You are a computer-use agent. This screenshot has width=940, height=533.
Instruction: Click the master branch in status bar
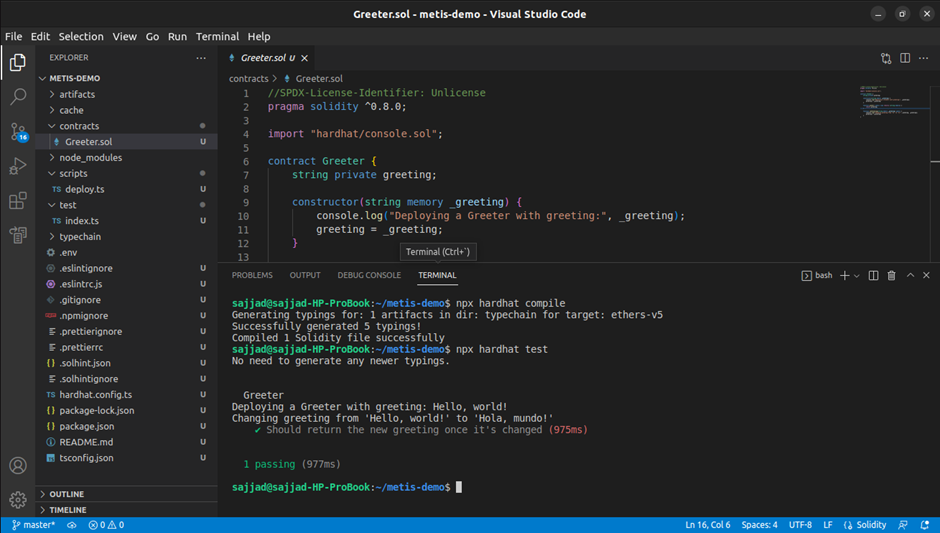pyautogui.click(x=33, y=525)
